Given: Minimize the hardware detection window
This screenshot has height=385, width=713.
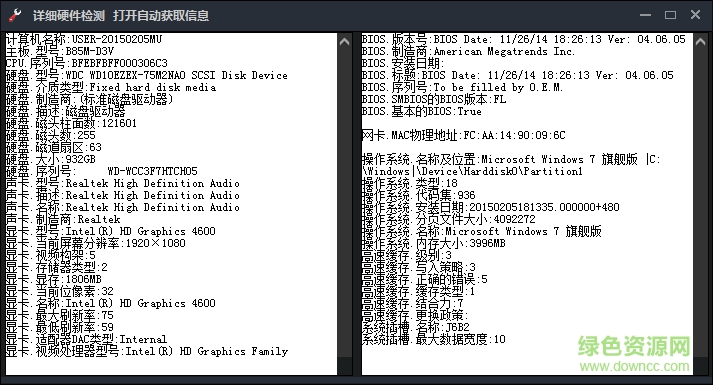Looking at the screenshot, I should coord(645,15).
